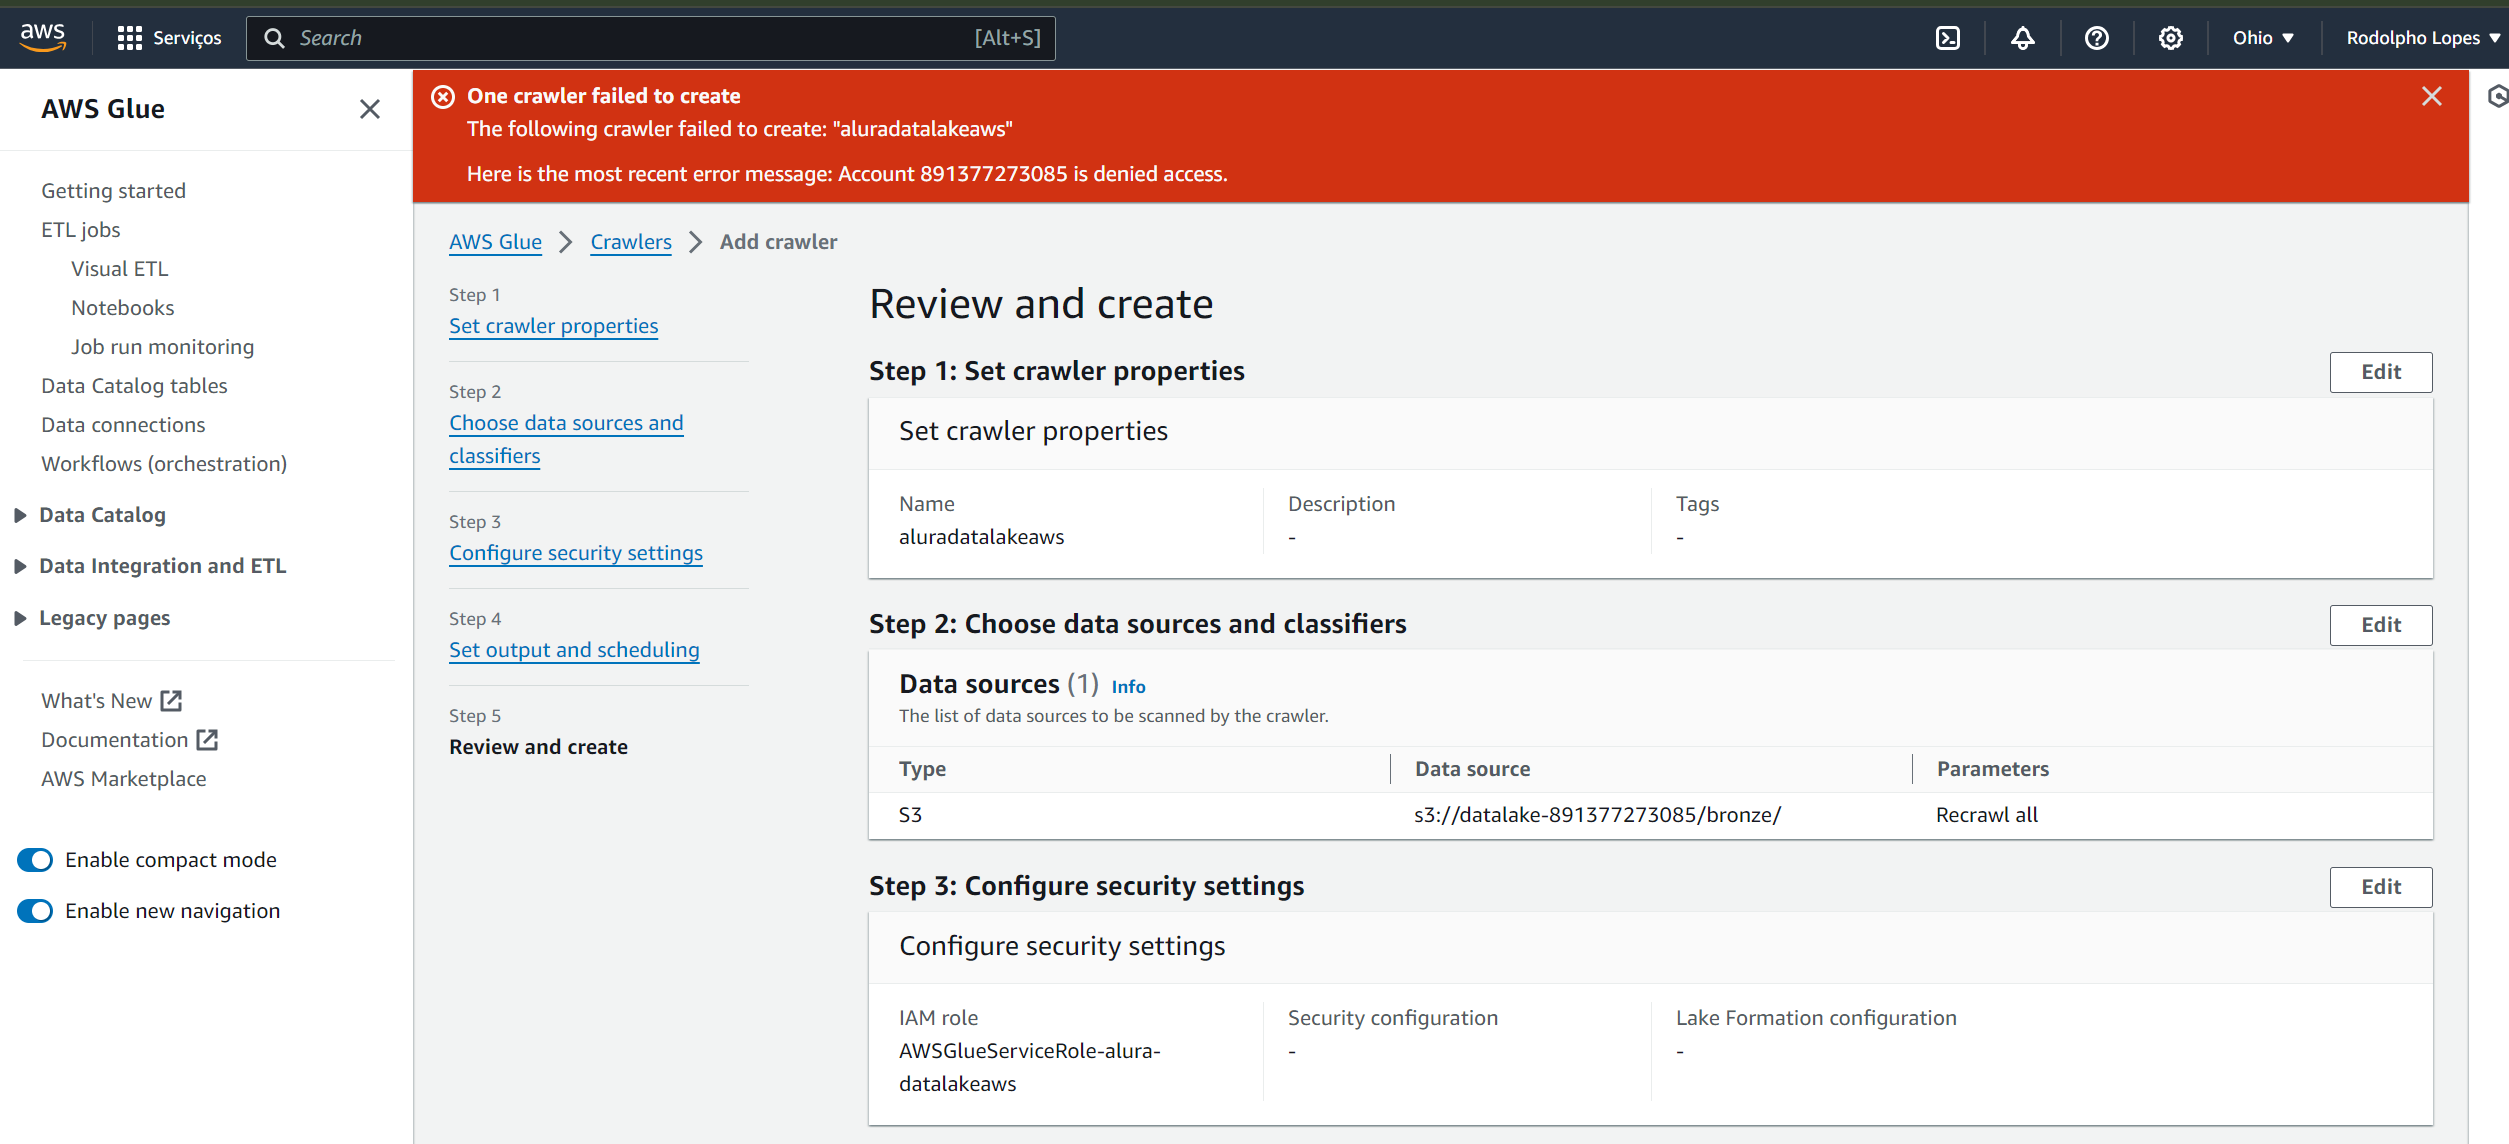This screenshot has width=2509, height=1144.
Task: Open the CloudShell terminal icon
Action: (1947, 38)
